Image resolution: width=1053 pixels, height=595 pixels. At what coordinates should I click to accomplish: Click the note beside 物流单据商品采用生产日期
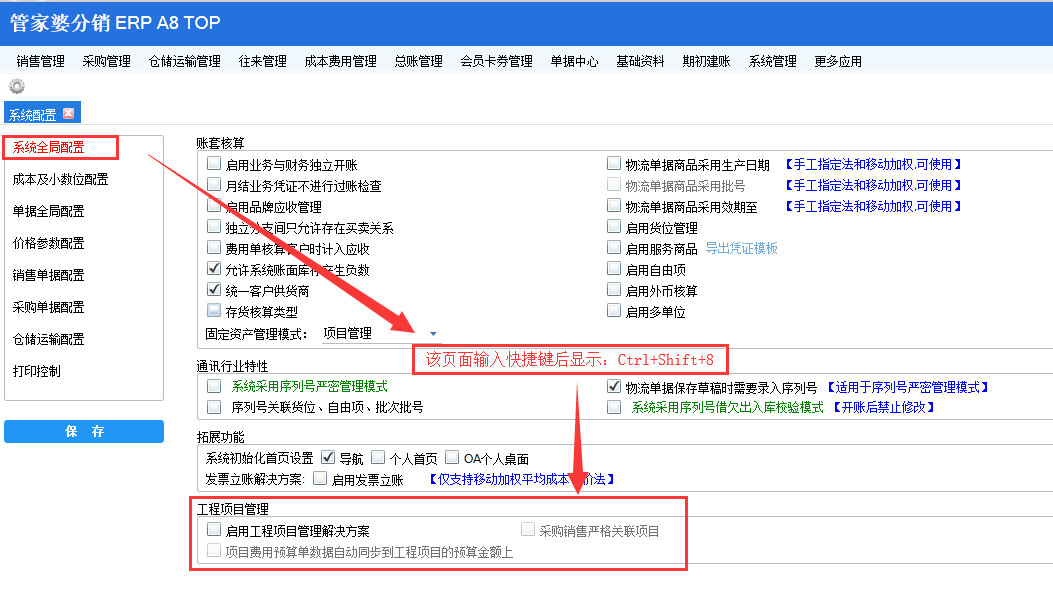(x=873, y=165)
